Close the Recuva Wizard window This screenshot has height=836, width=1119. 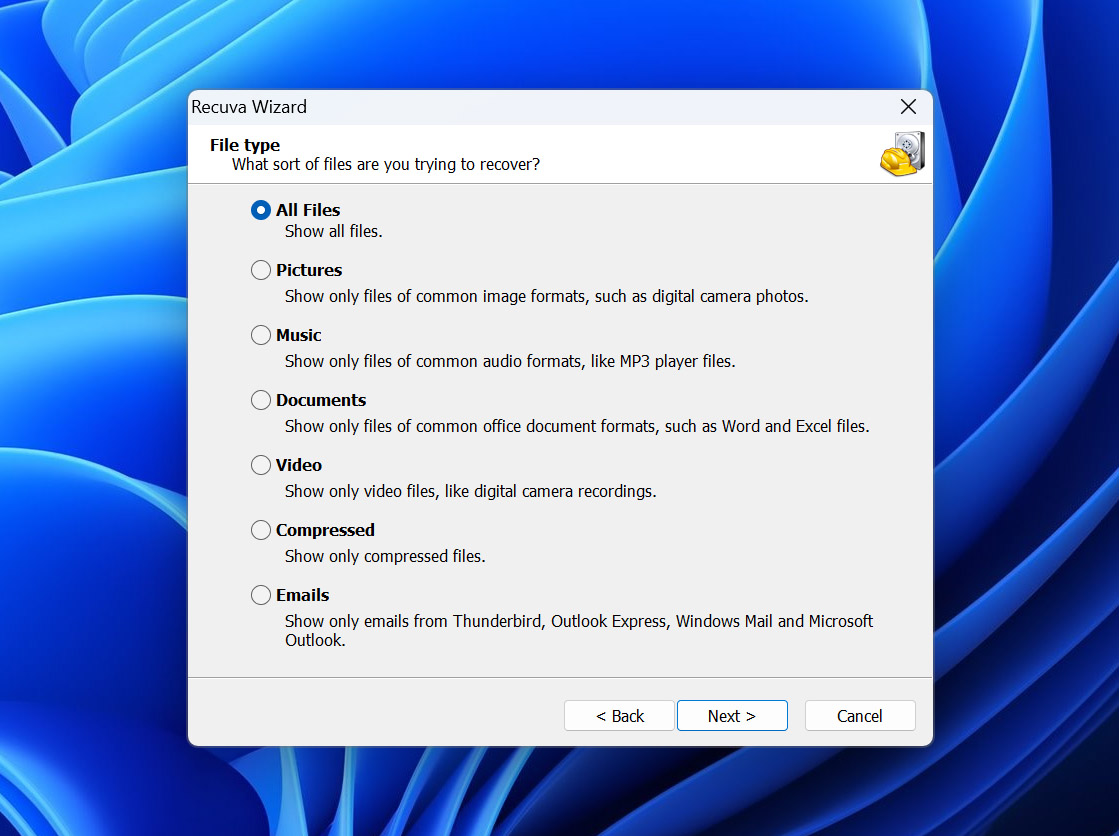pyautogui.click(x=908, y=107)
